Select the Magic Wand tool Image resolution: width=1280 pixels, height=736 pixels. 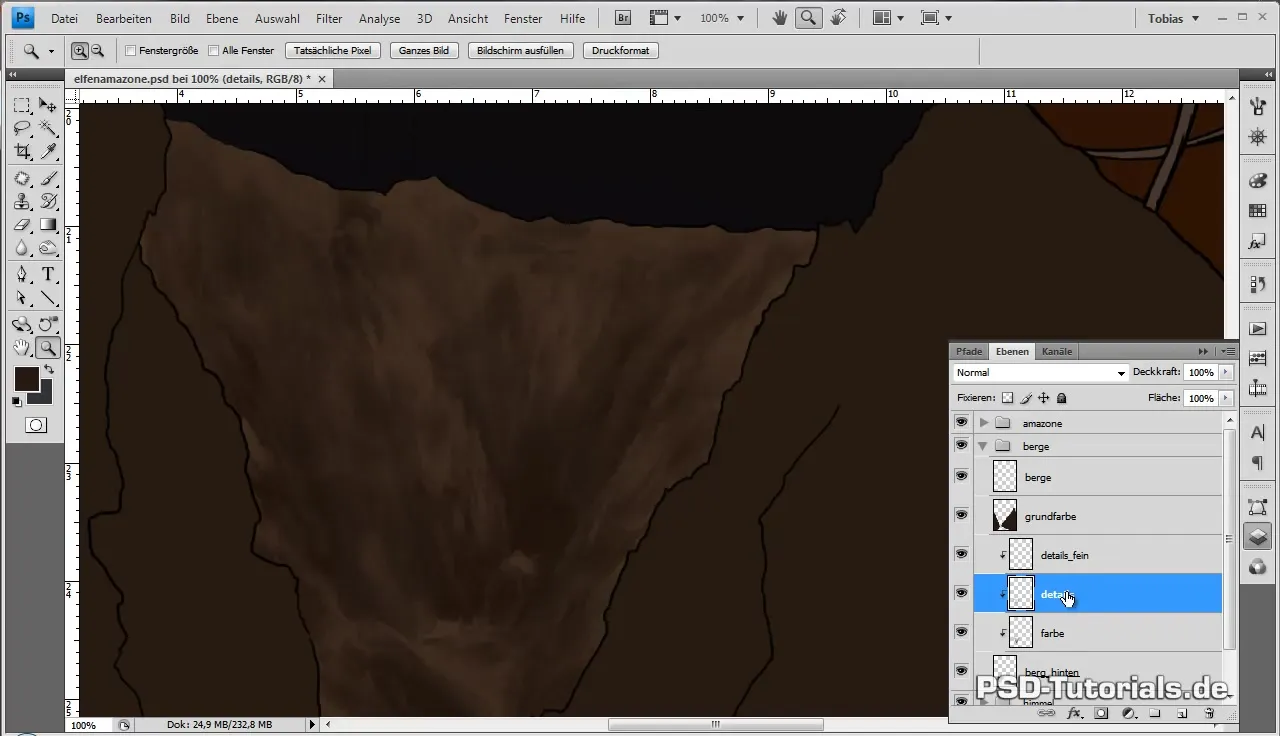pos(47,128)
